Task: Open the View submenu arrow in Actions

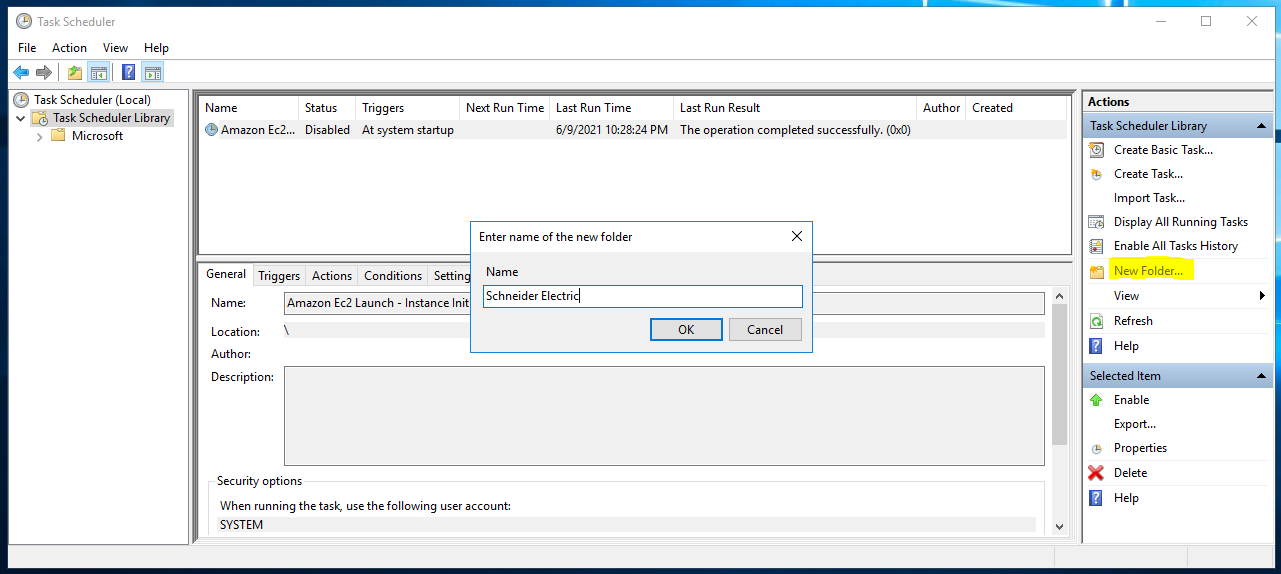Action: click(1263, 296)
